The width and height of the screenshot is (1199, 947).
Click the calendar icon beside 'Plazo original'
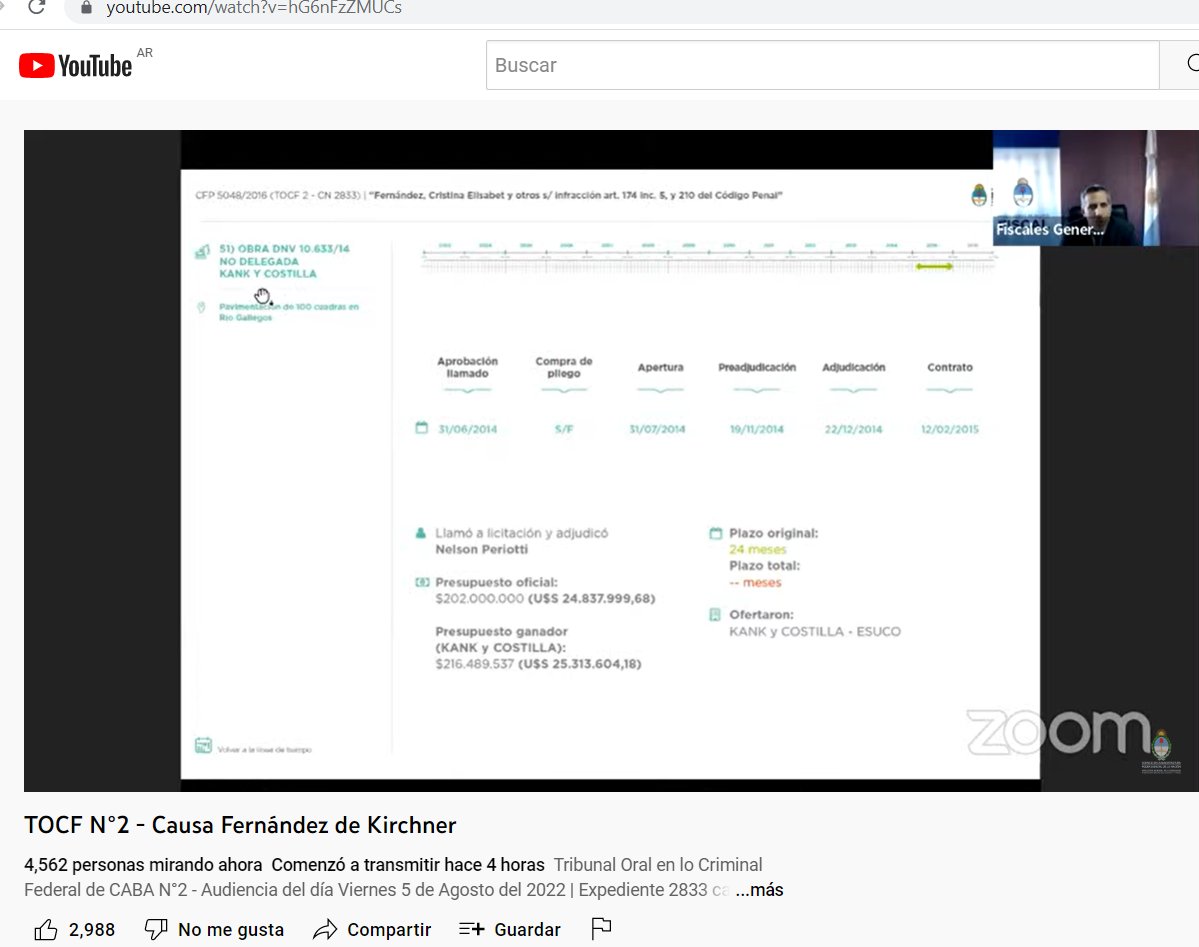[716, 533]
